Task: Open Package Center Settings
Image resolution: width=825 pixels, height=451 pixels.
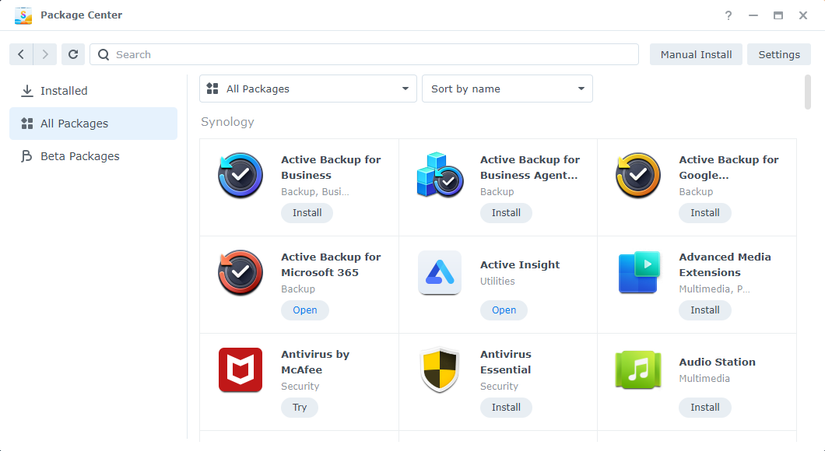Action: point(779,54)
